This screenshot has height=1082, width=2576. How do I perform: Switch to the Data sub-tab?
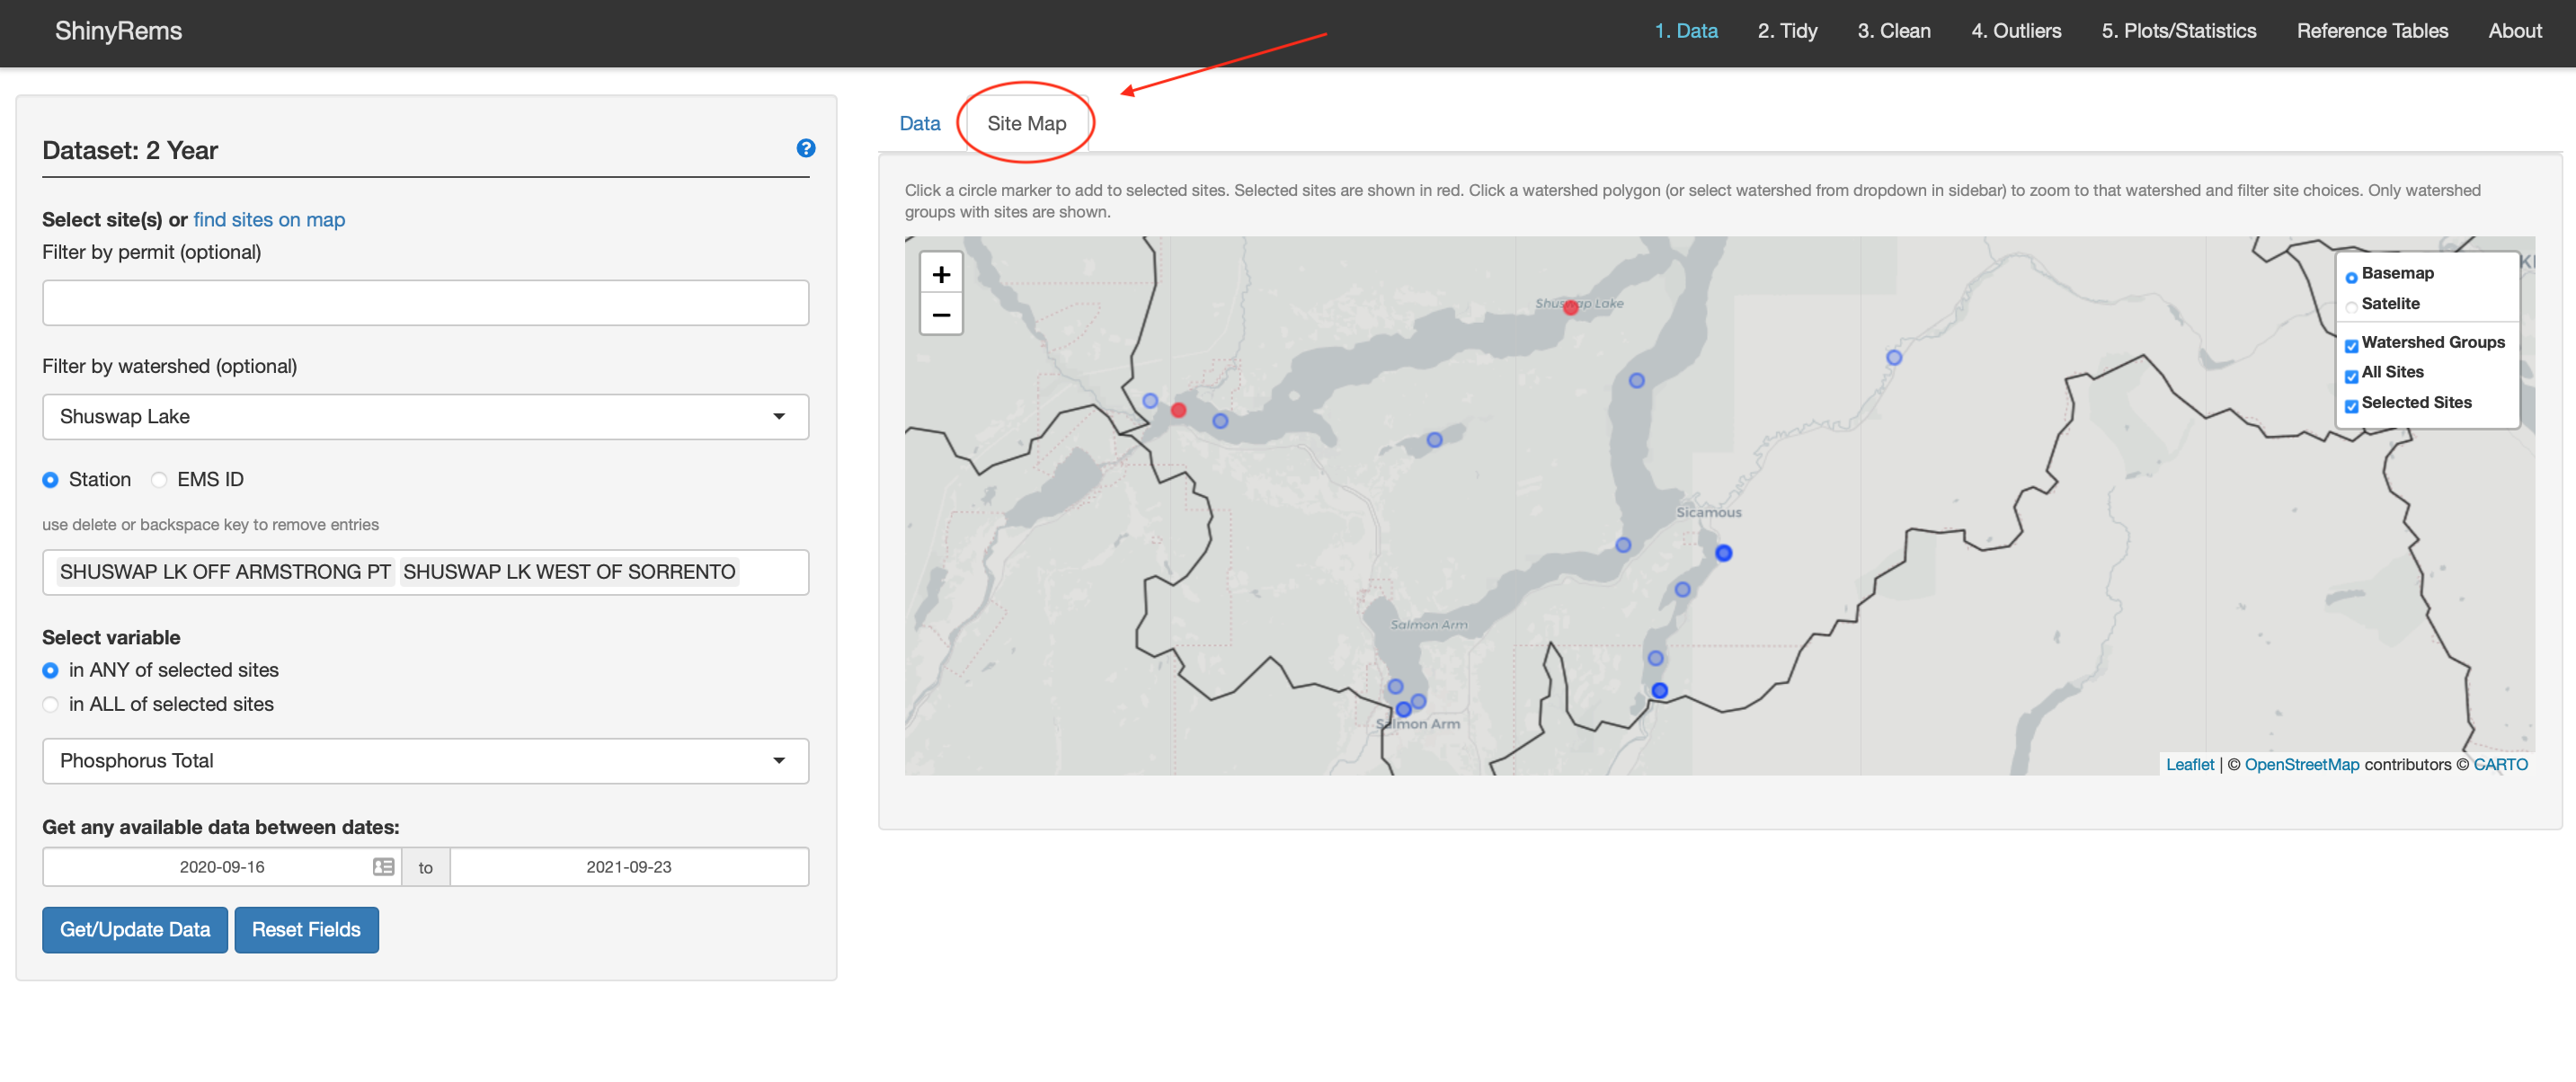(919, 123)
